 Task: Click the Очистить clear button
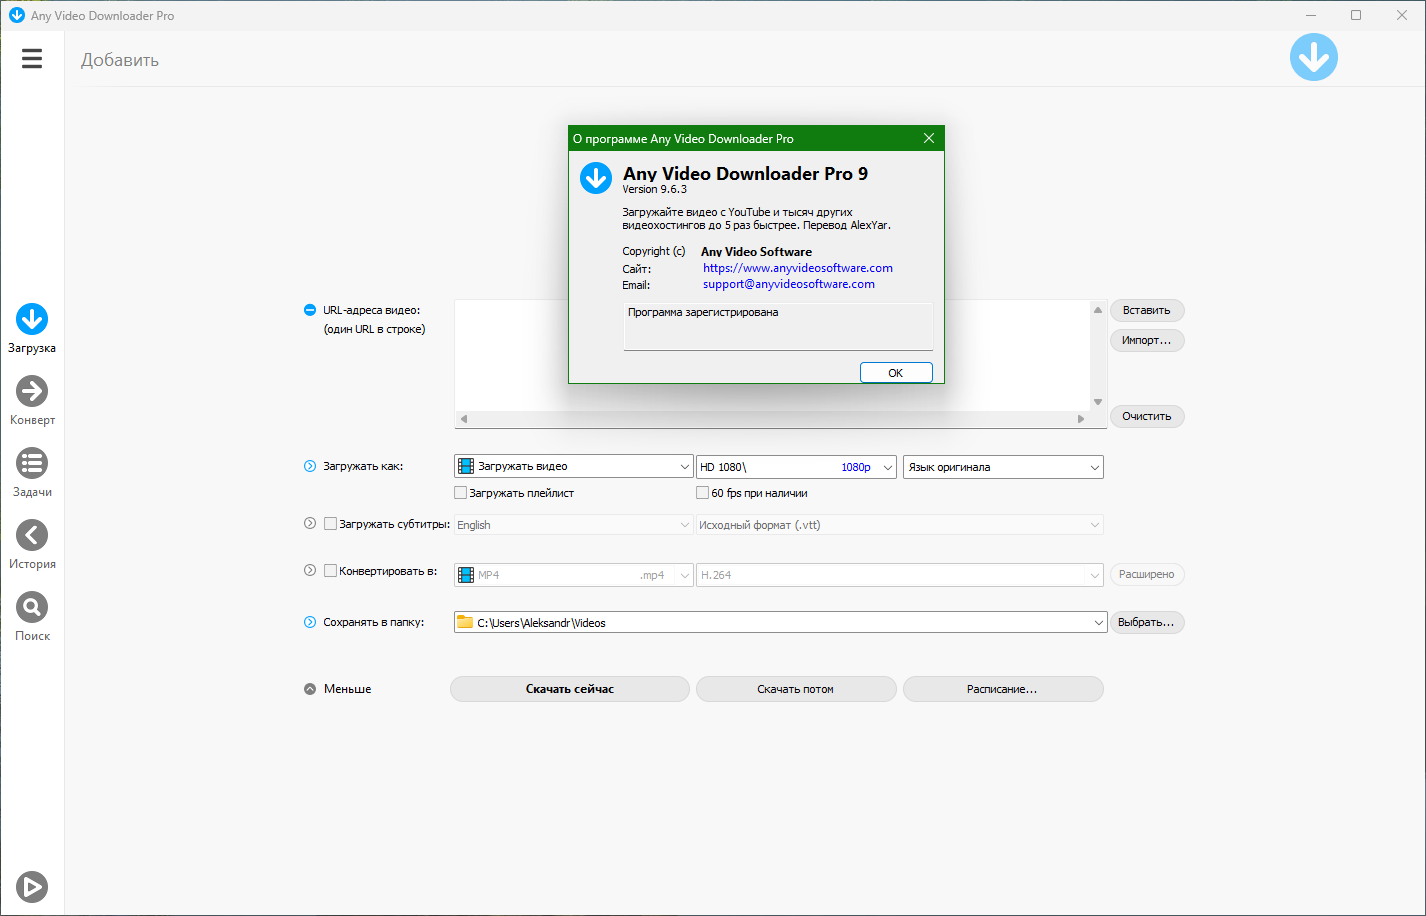click(1147, 416)
